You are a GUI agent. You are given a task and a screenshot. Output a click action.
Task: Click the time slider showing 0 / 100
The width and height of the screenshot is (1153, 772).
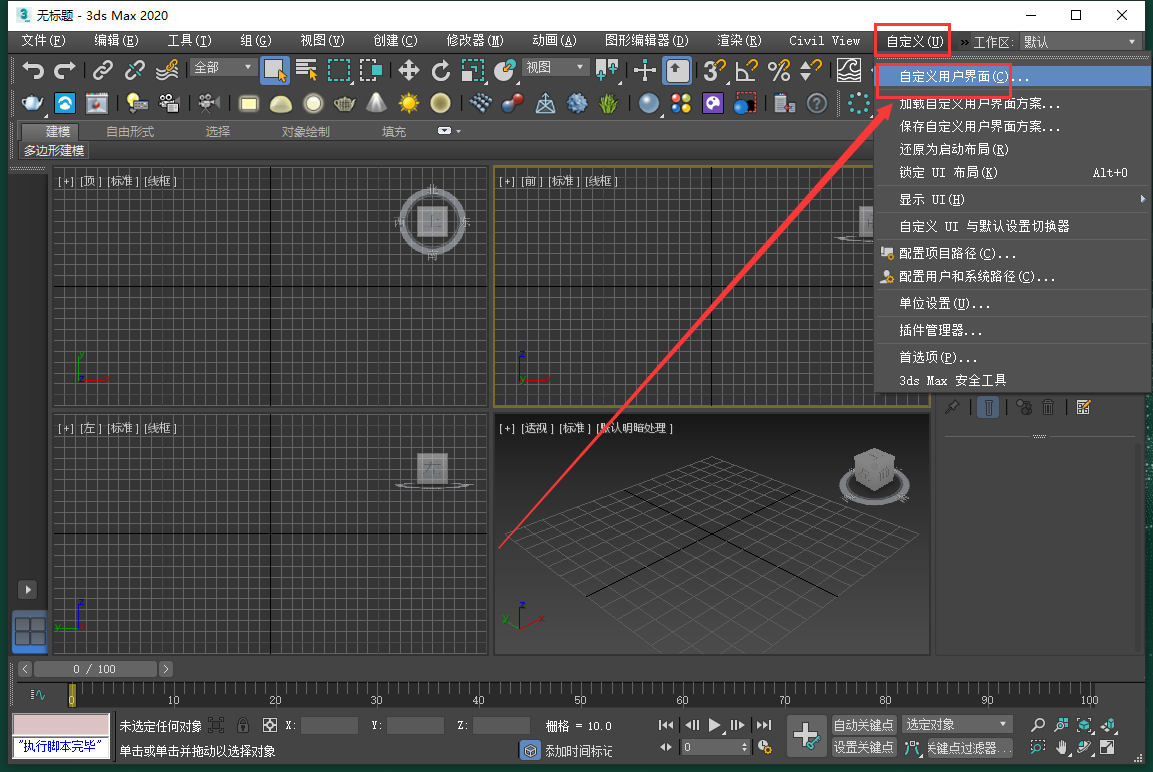[x=95, y=669]
